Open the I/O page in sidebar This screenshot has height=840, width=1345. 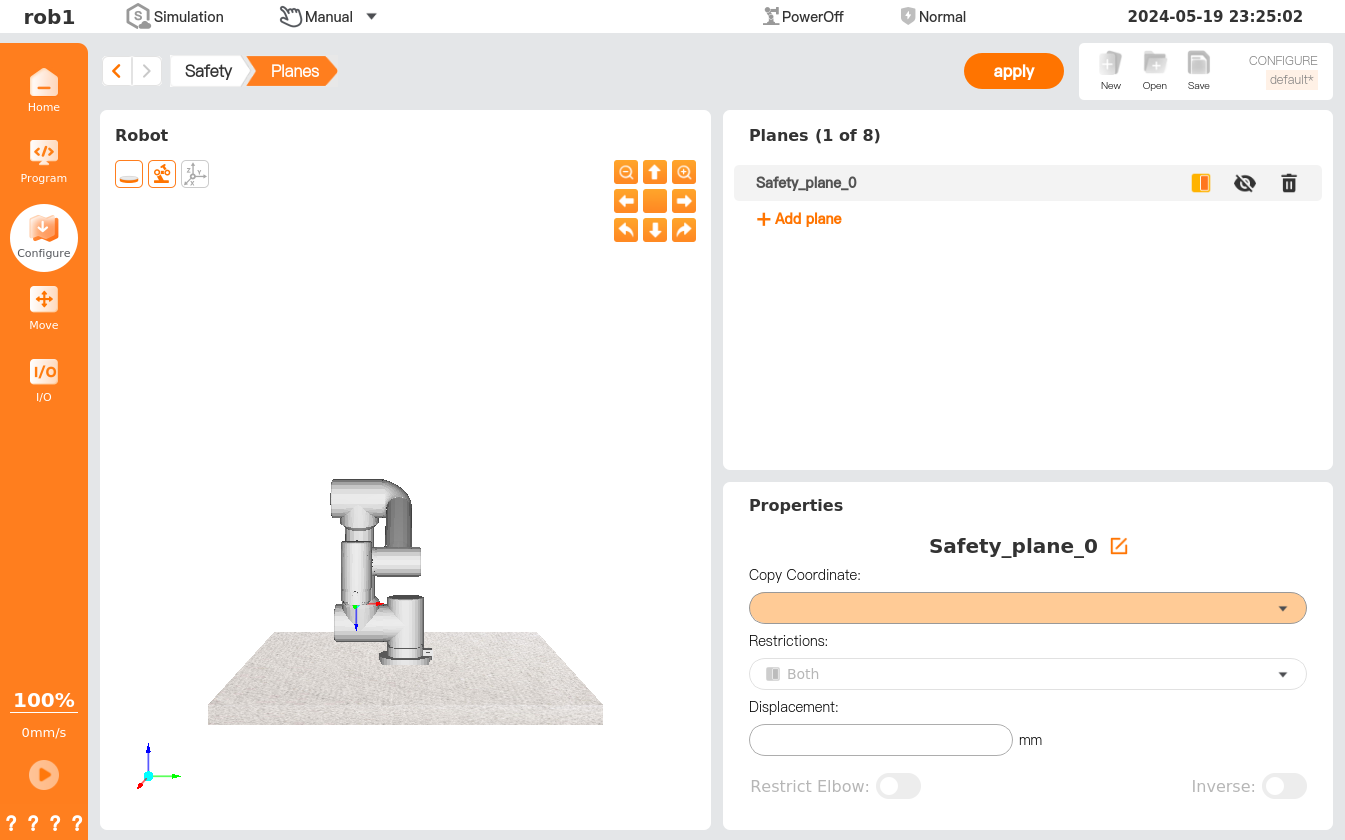coord(44,380)
